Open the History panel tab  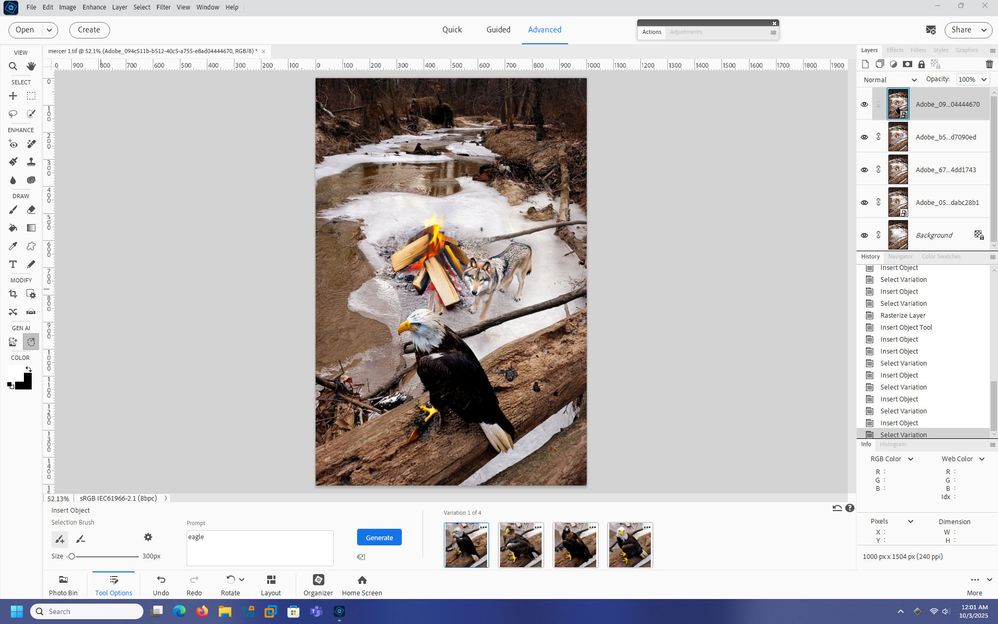[870, 257]
